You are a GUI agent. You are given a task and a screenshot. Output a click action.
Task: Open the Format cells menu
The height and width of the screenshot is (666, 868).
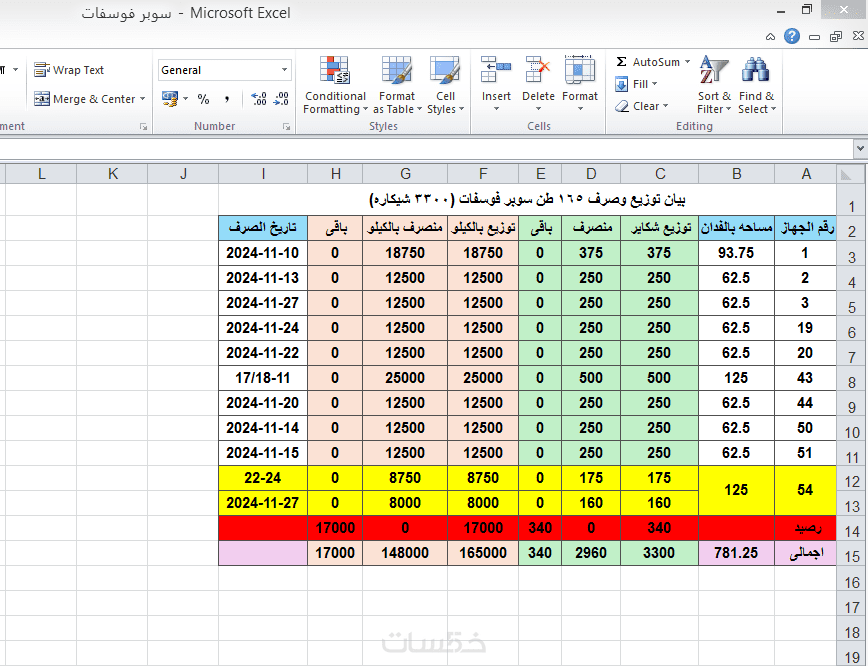[580, 84]
